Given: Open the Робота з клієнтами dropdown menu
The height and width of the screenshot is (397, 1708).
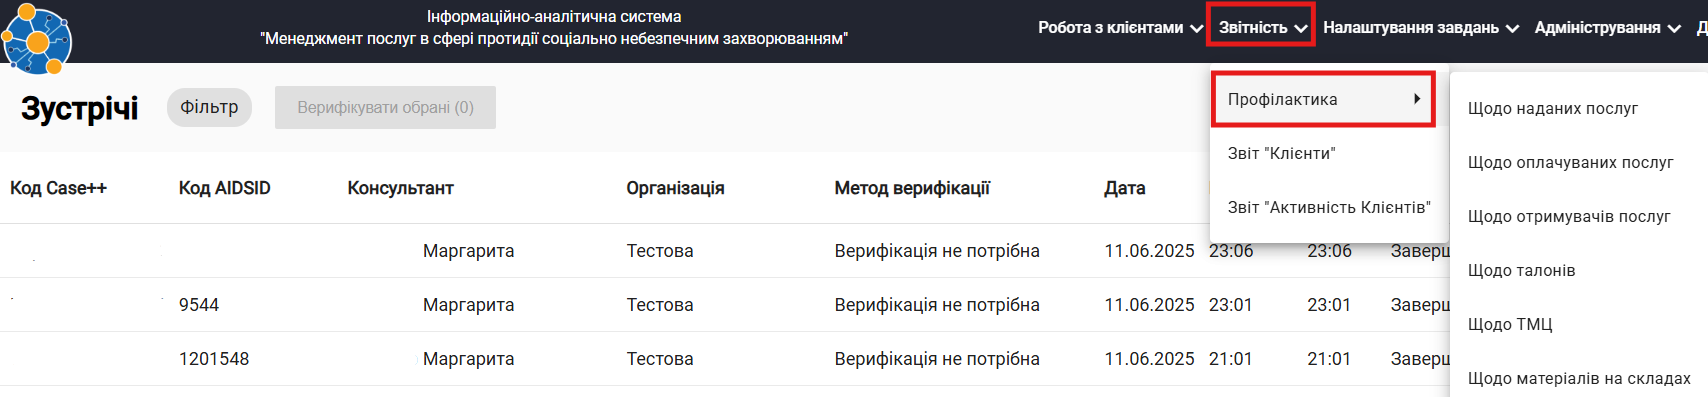Looking at the screenshot, I should point(1120,28).
